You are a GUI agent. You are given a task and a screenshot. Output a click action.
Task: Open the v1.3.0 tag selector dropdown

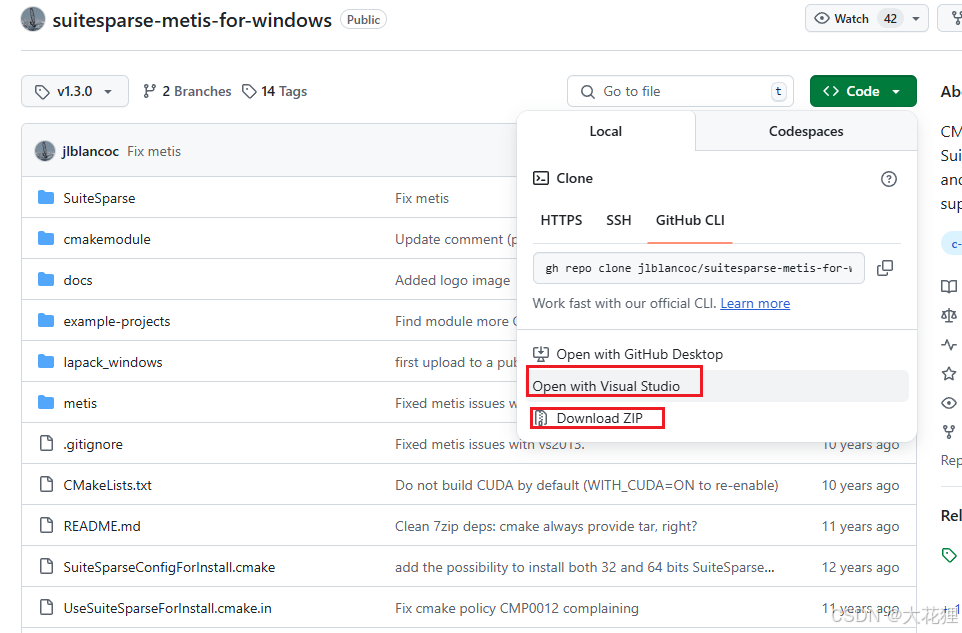click(75, 91)
